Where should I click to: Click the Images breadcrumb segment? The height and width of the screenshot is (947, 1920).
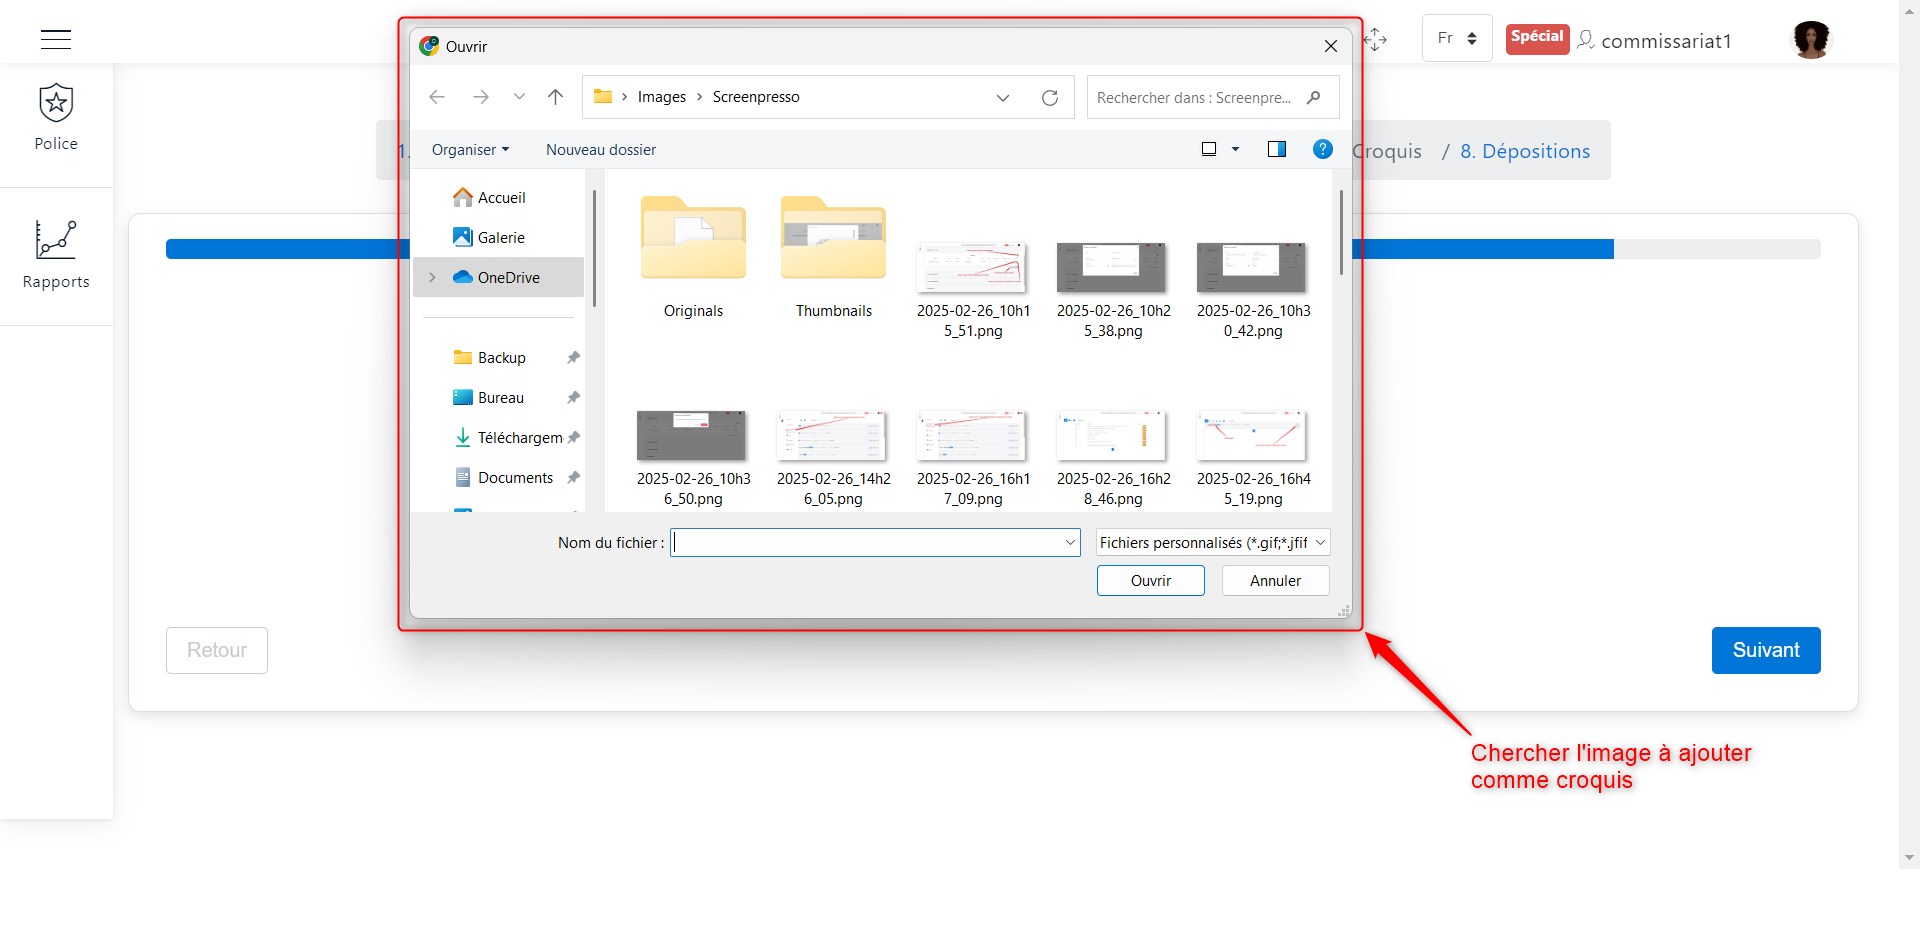point(662,97)
